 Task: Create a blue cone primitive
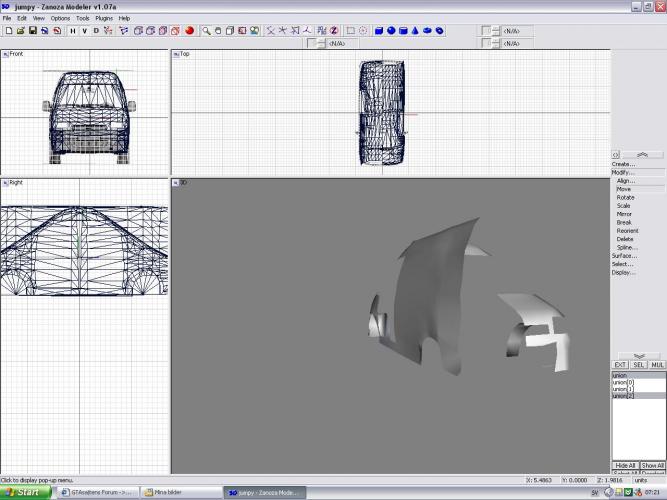416,31
